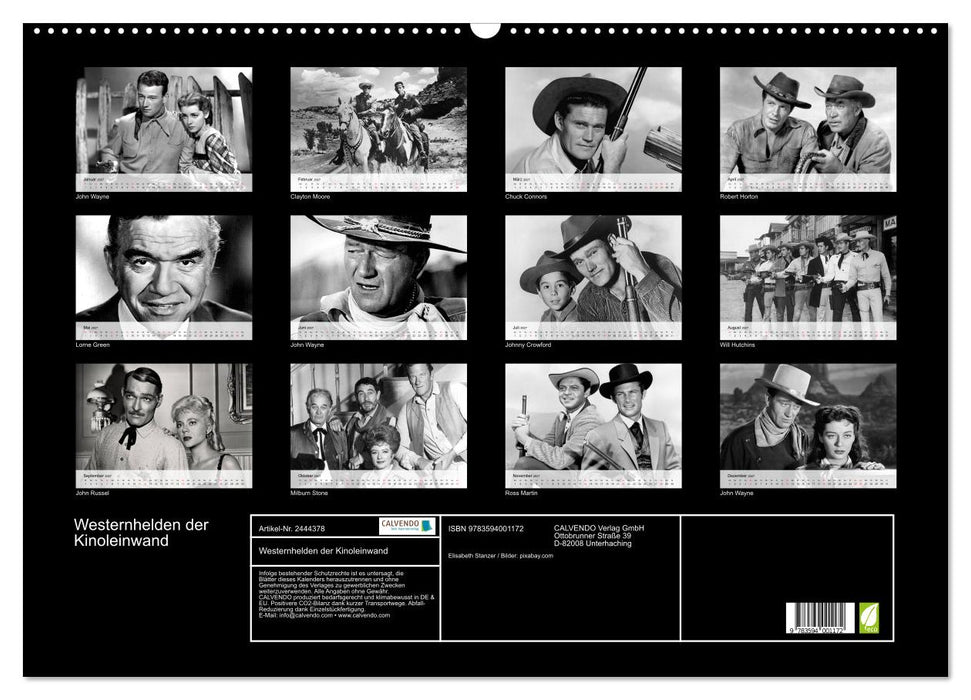Click the CALVENDO logo badge
This screenshot has height=700, width=971.
[x=407, y=526]
